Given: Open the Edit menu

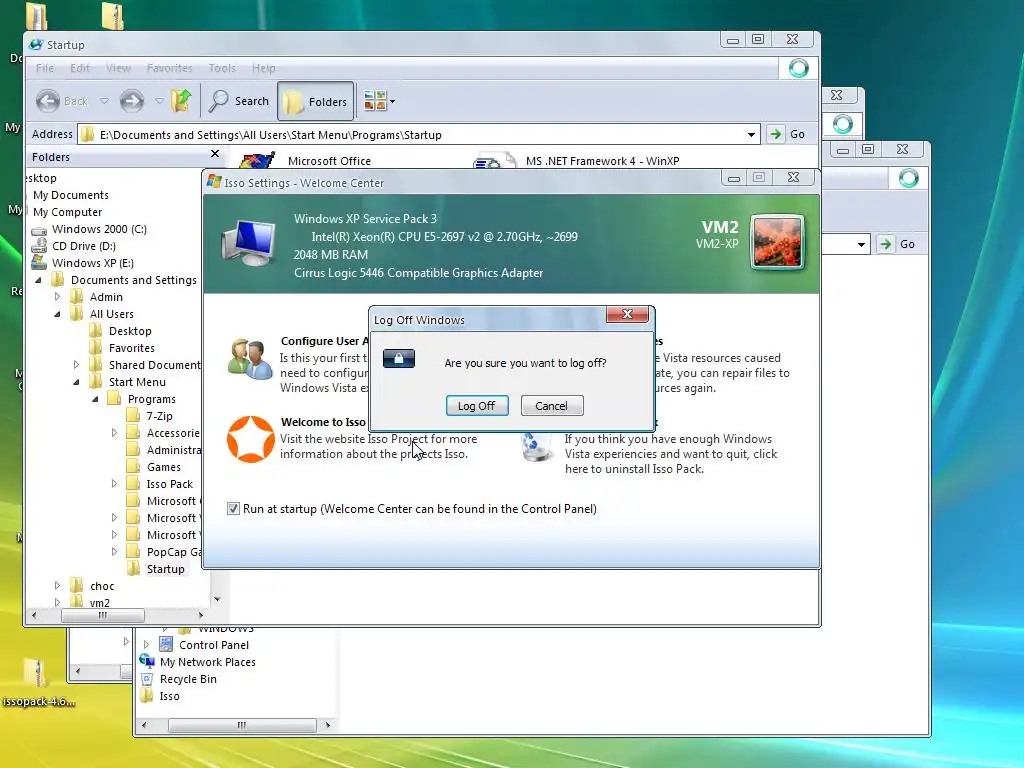Looking at the screenshot, I should [80, 68].
